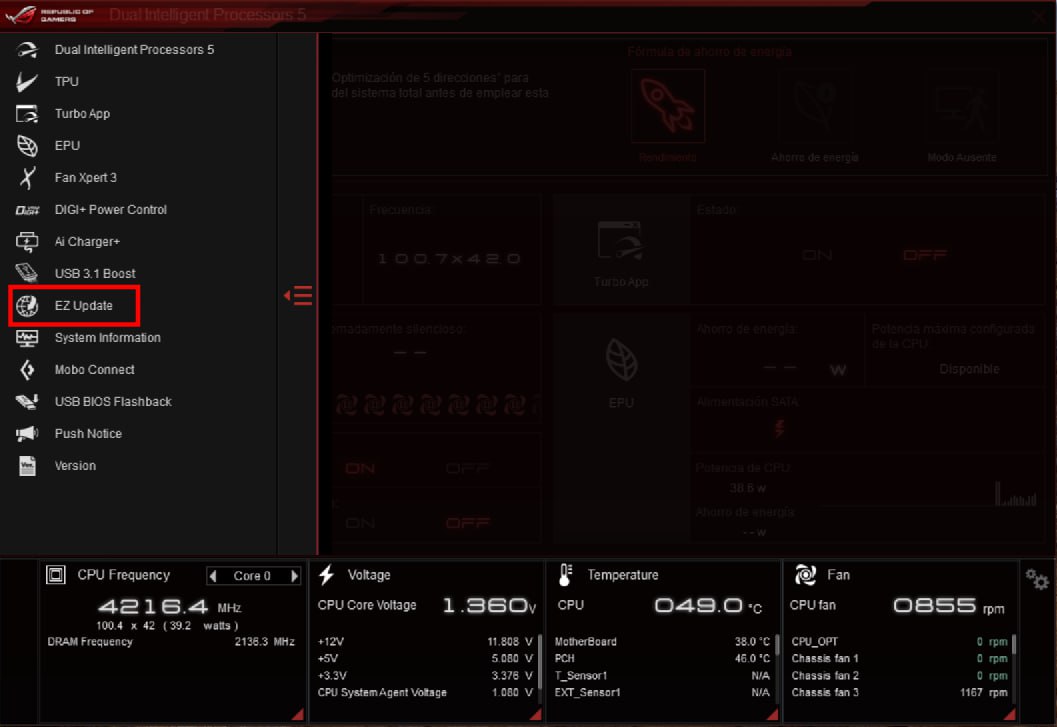Switch Turbo App Estado to OFF
1057x727 pixels.
point(925,256)
